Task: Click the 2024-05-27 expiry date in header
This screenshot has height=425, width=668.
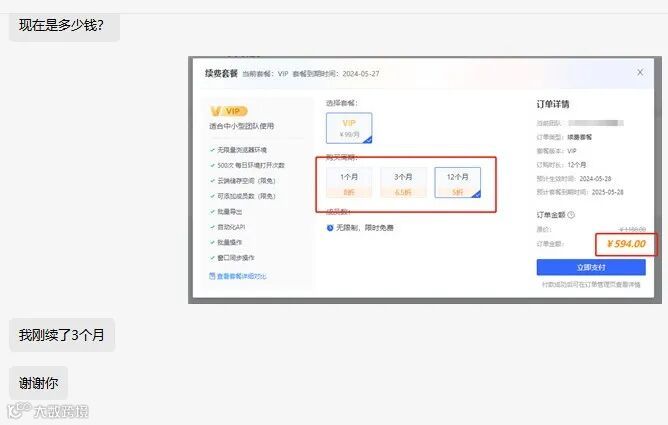Action: (x=361, y=74)
